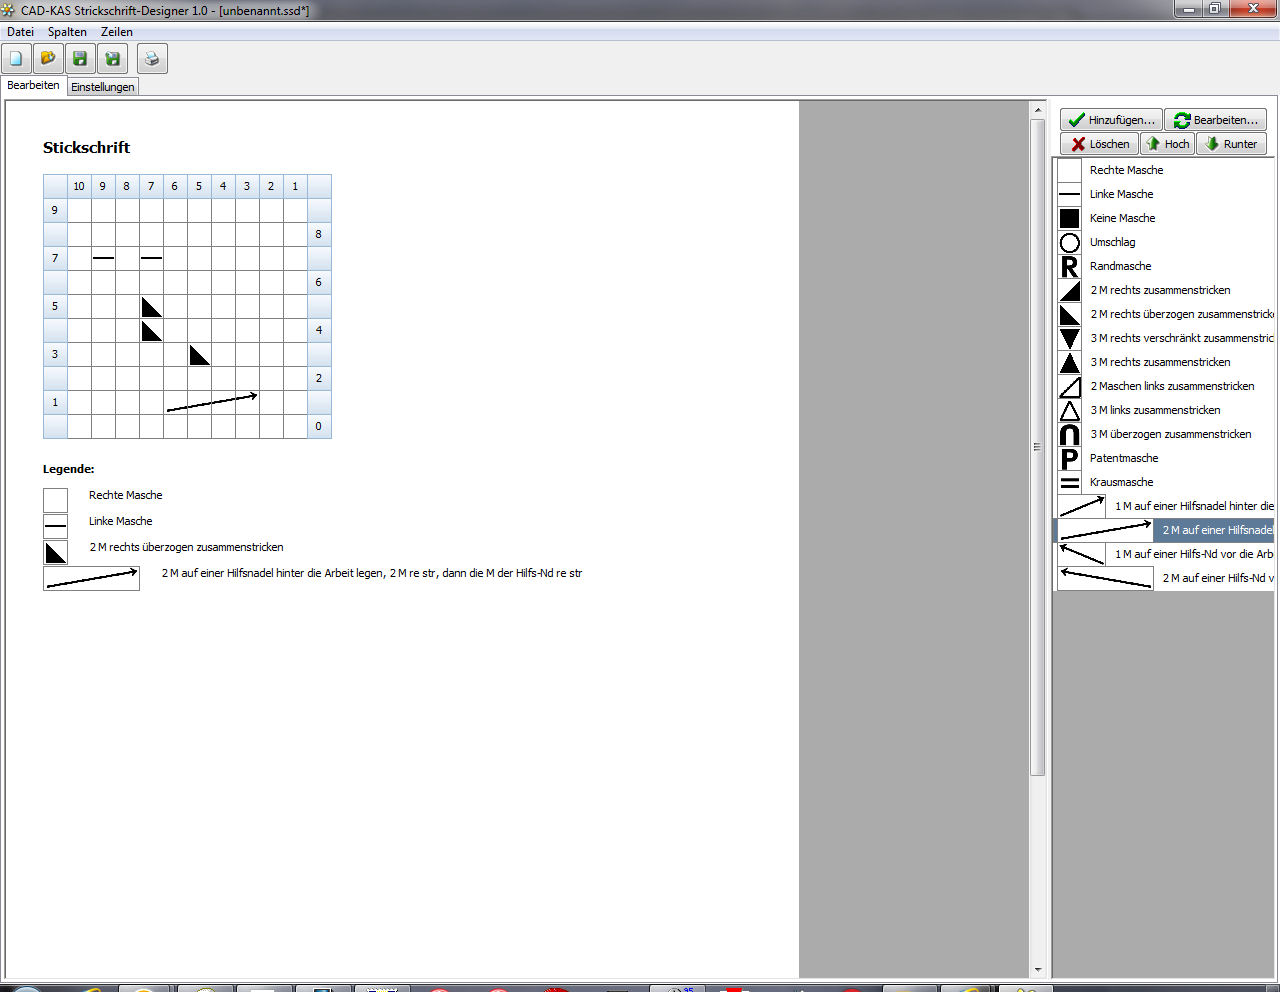This screenshot has height=992, width=1280.
Task: Click the new document toolbar icon
Action: [17, 59]
